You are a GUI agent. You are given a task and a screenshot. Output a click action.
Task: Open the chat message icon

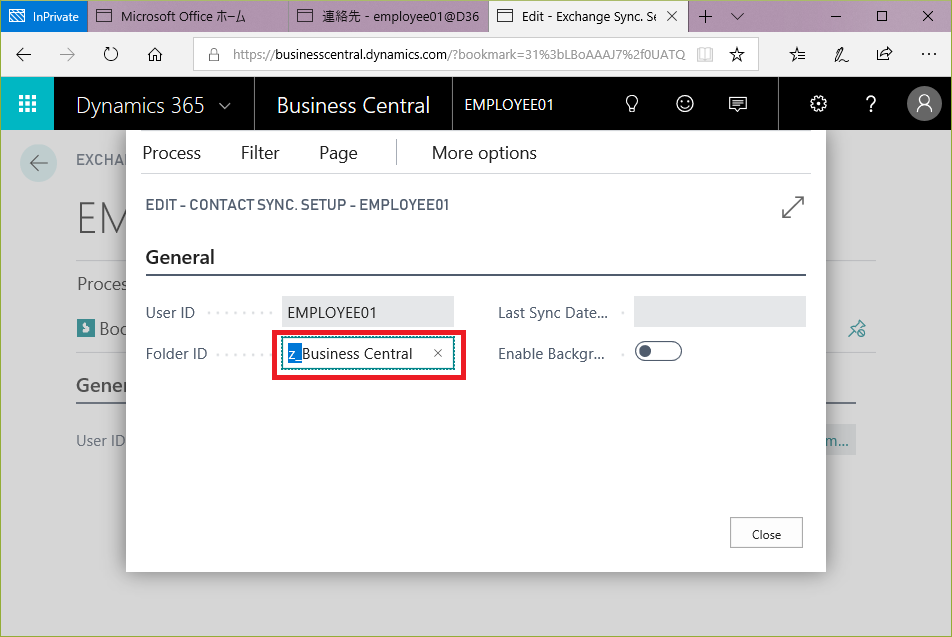pyautogui.click(x=738, y=104)
